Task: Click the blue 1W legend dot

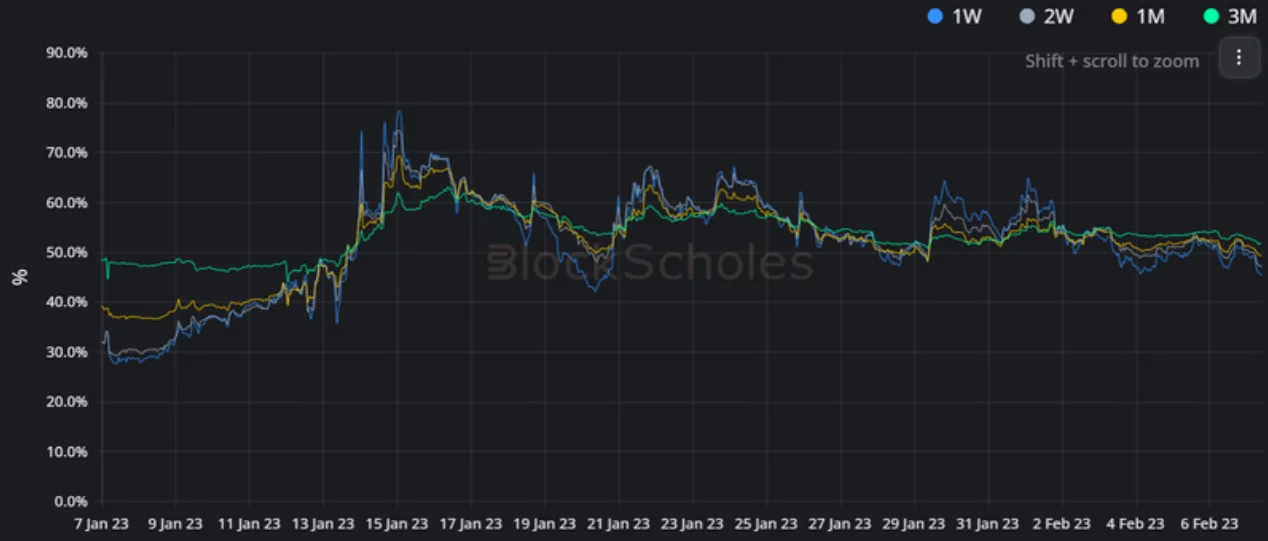Action: pyautogui.click(x=935, y=16)
